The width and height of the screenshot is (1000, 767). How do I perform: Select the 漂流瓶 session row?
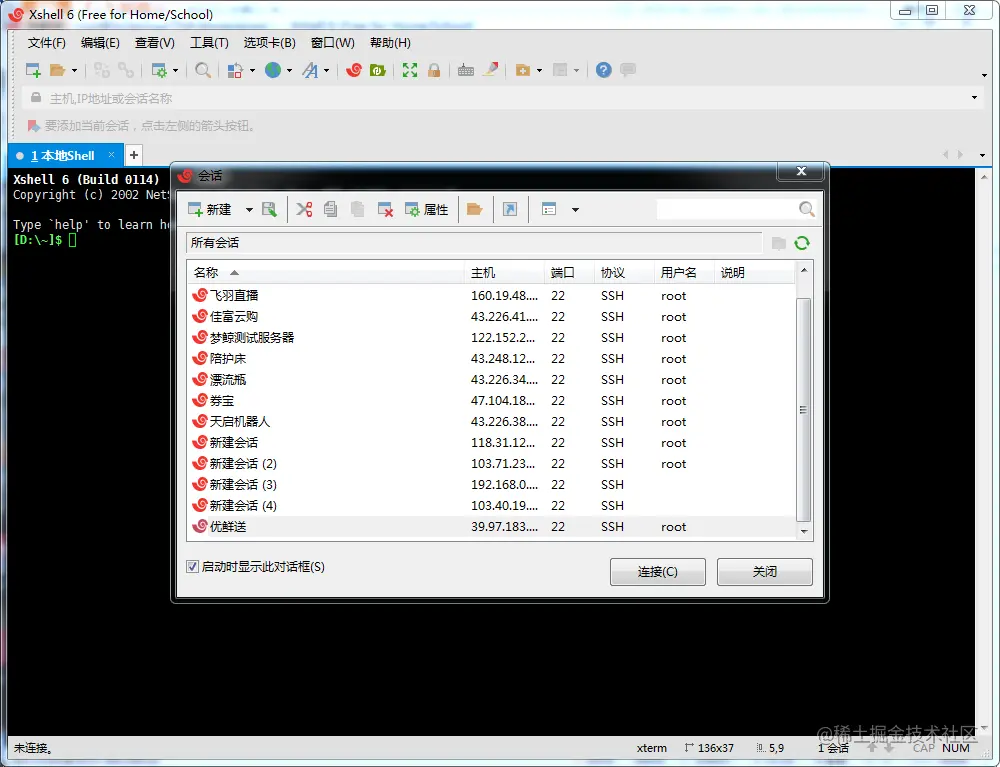coord(492,379)
